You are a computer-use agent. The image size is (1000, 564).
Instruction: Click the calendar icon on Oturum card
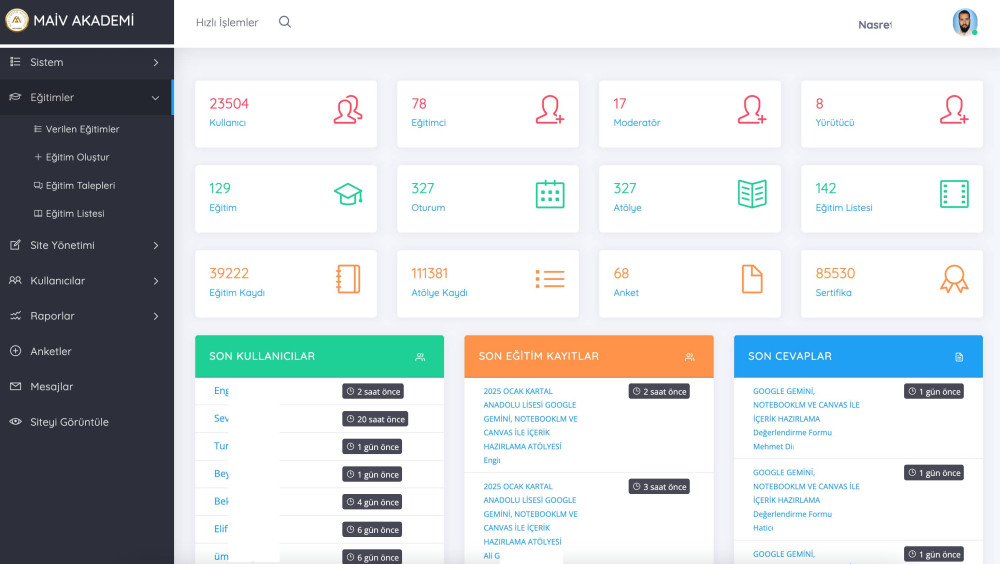550,194
